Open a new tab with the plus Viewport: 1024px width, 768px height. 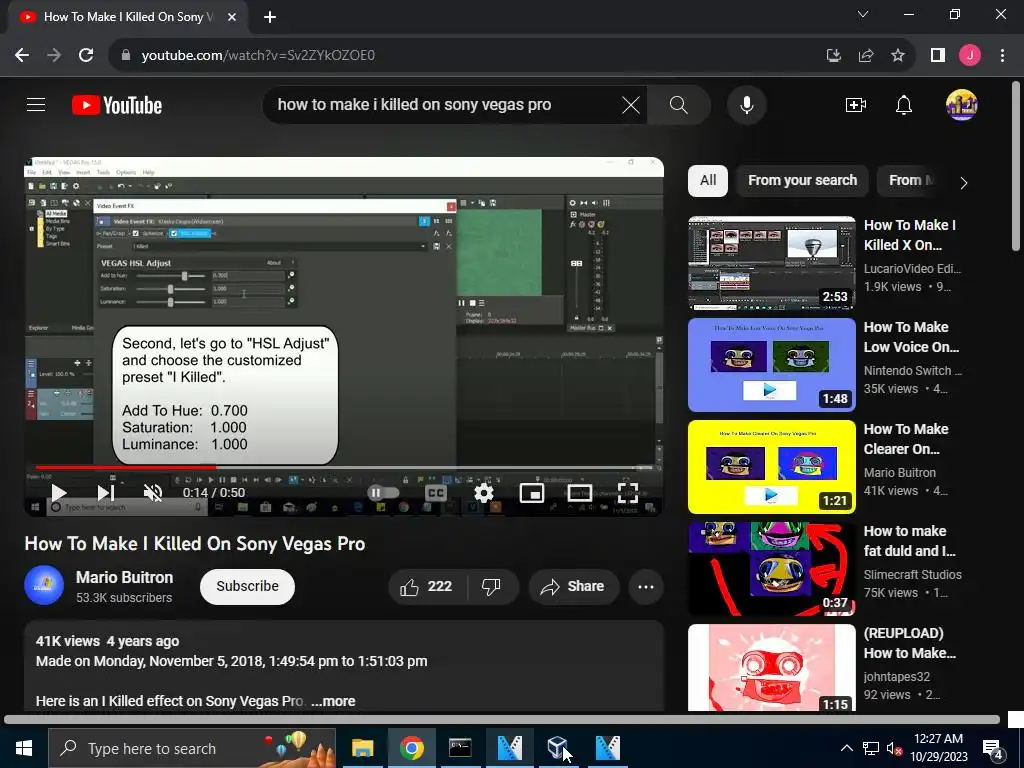(270, 17)
